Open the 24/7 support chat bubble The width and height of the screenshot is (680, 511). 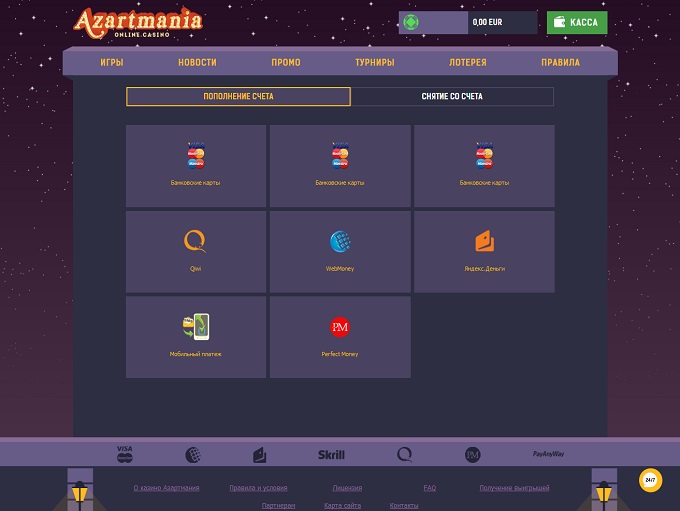(650, 480)
